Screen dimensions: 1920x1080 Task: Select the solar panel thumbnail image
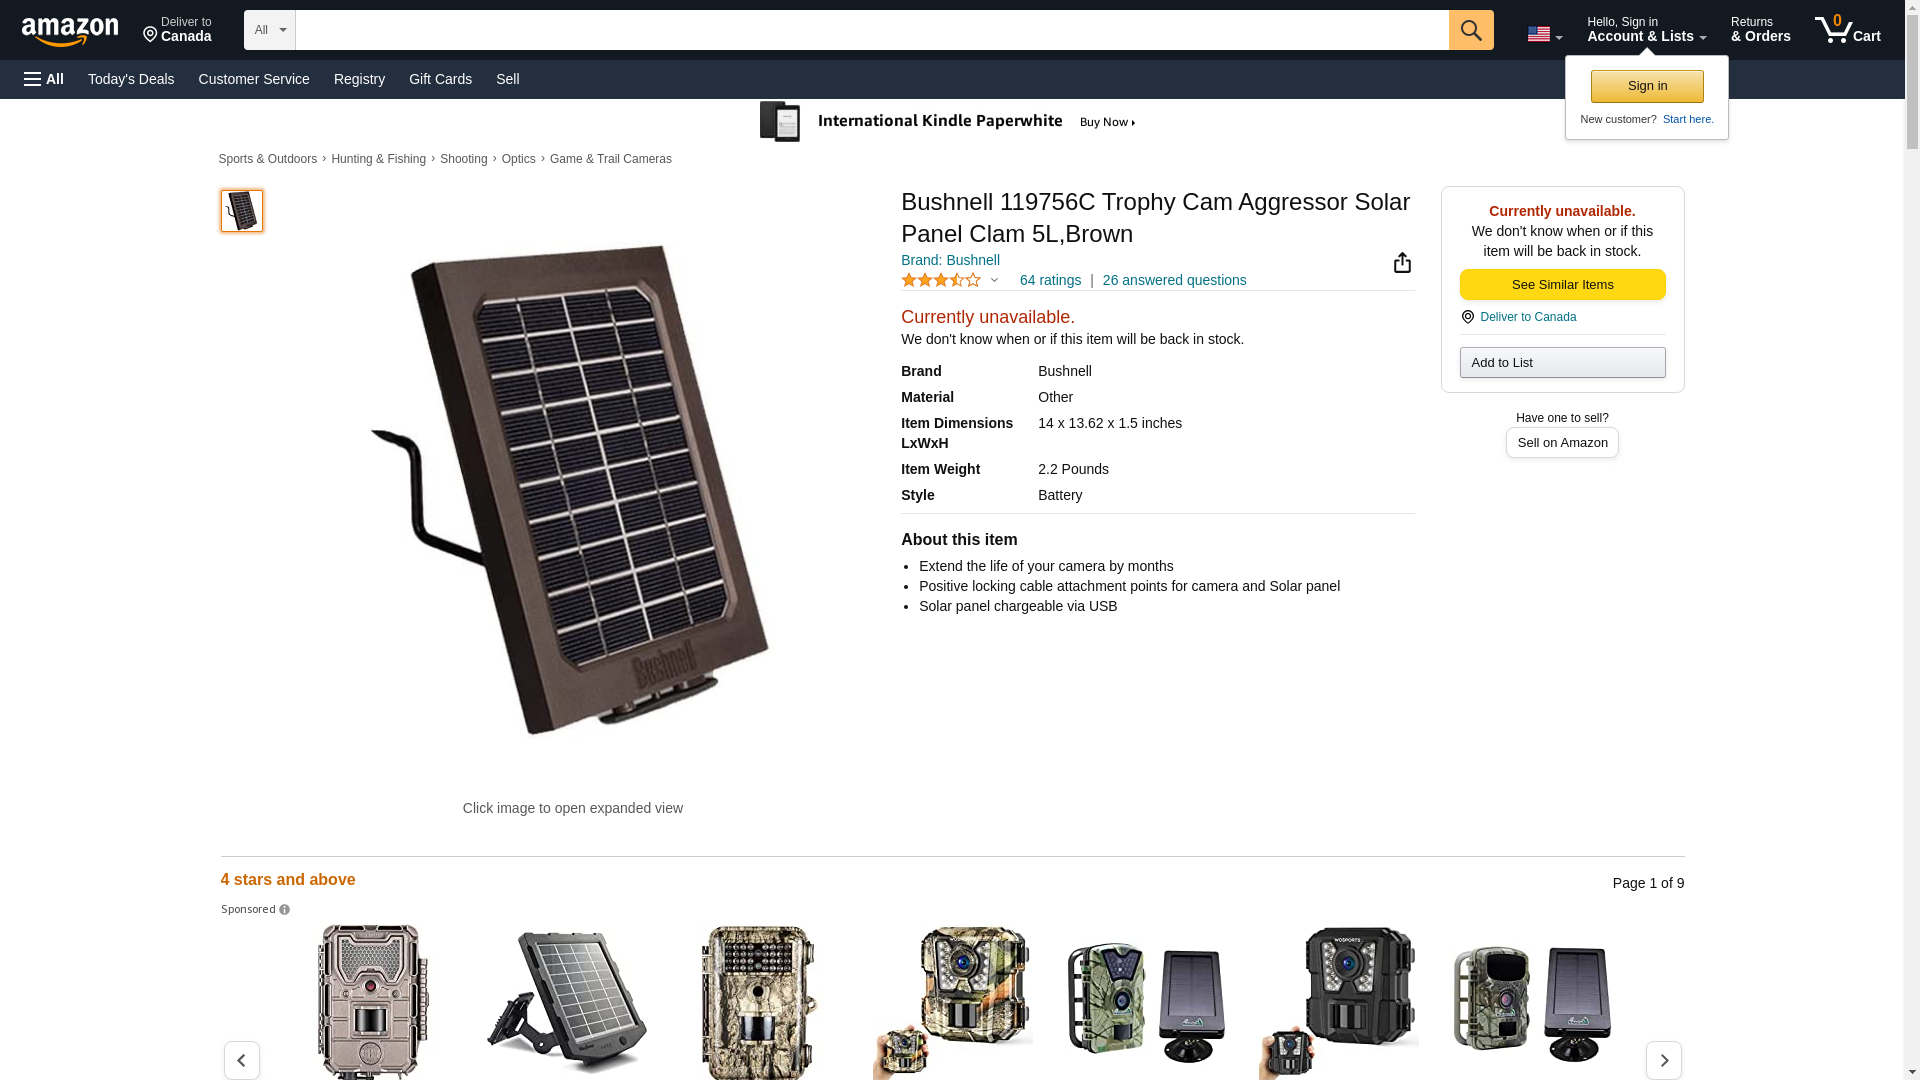[242, 211]
